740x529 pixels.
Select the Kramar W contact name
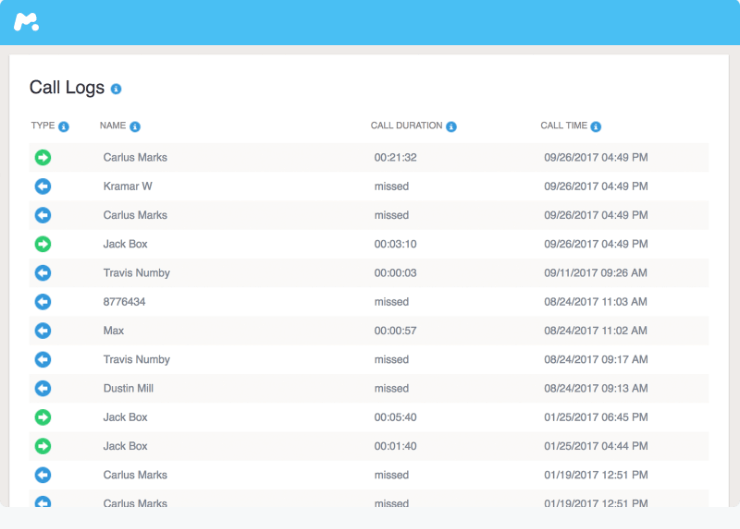127,187
